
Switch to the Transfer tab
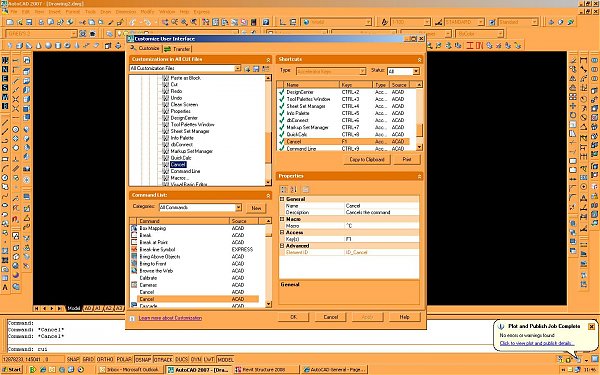click(x=178, y=49)
